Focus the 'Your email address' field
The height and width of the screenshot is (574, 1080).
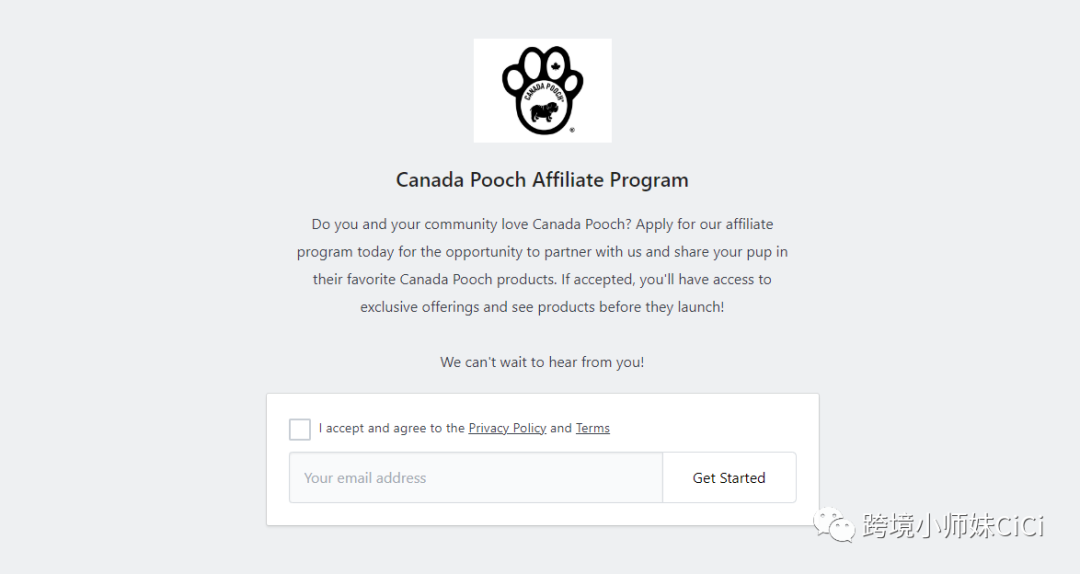[475, 478]
